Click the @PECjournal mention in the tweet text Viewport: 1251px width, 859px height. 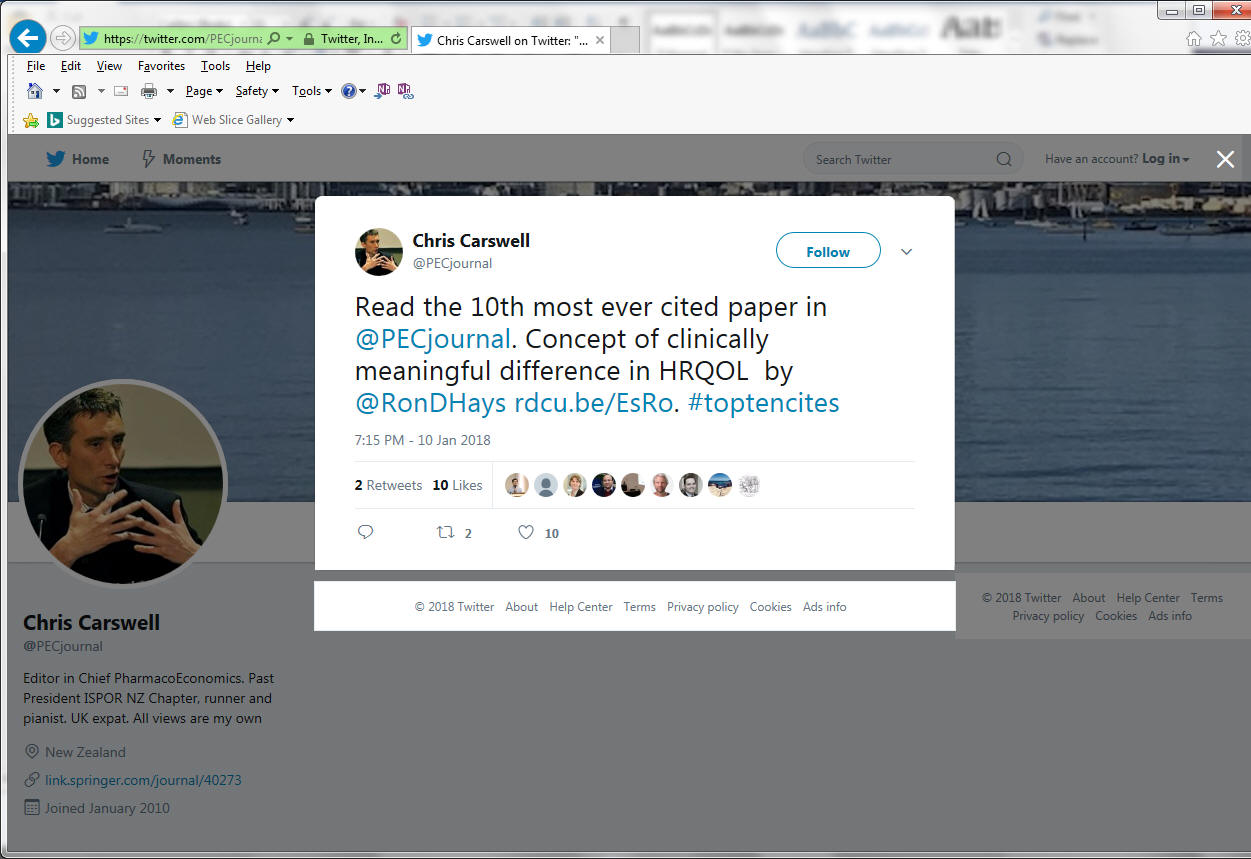[433, 339]
